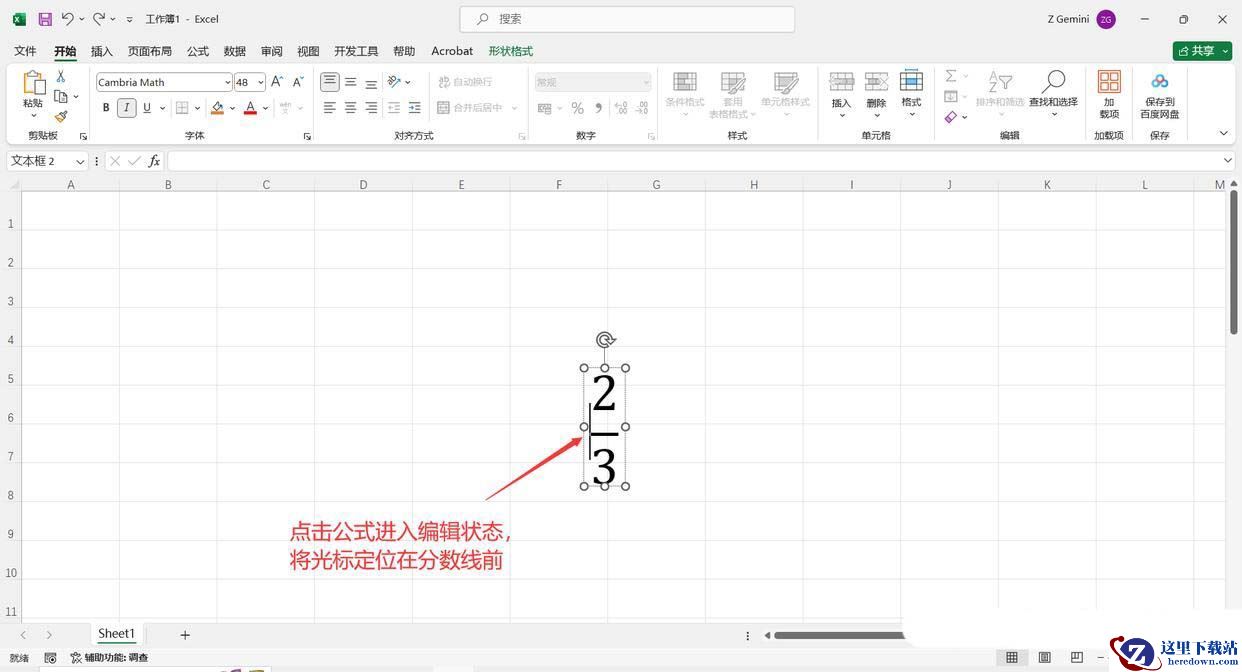
Task: Toggle middle vertical alignment
Action: click(351, 82)
